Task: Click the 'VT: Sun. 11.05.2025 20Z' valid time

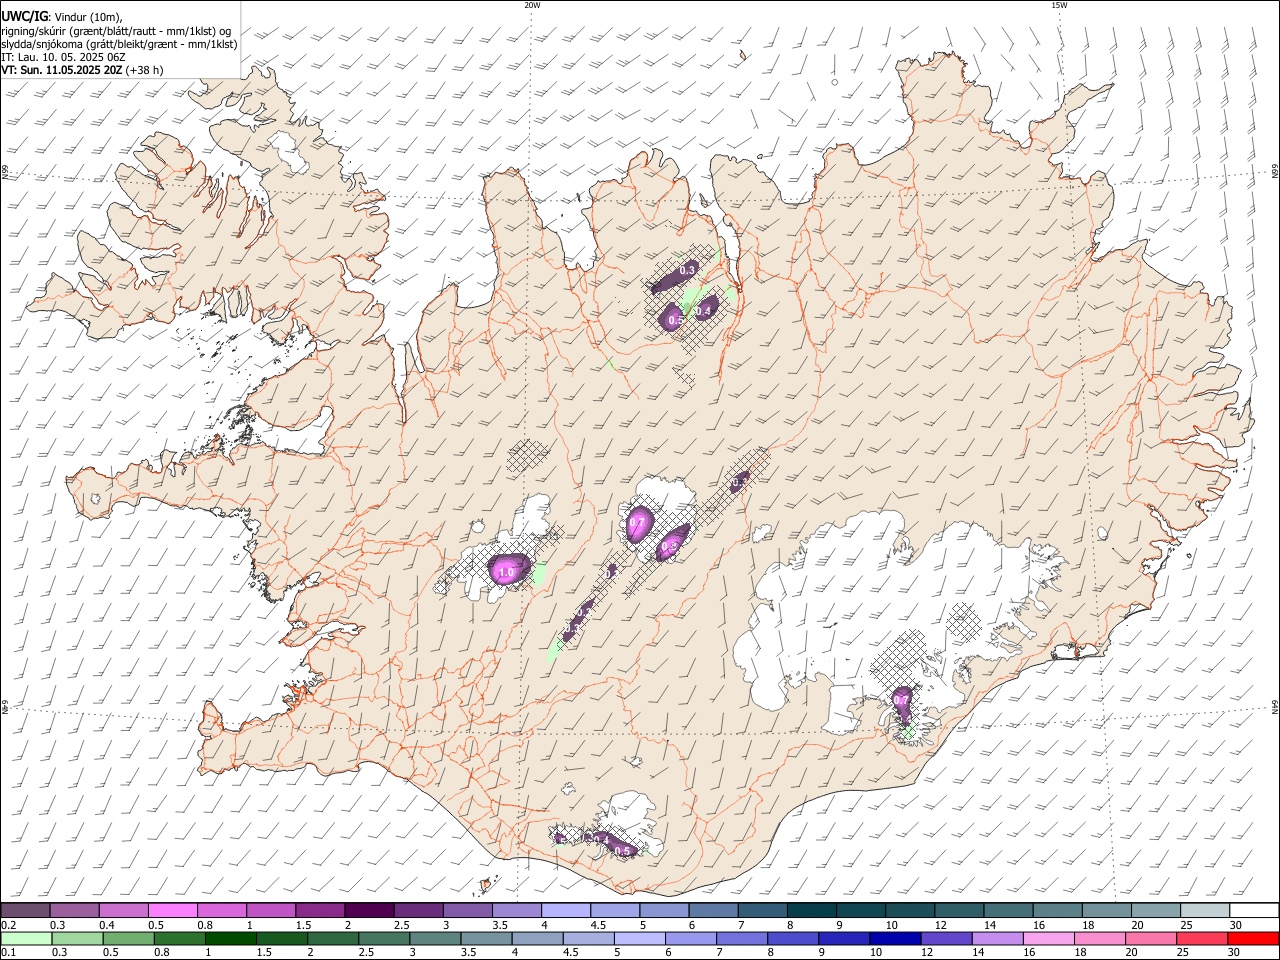Action: pos(62,70)
